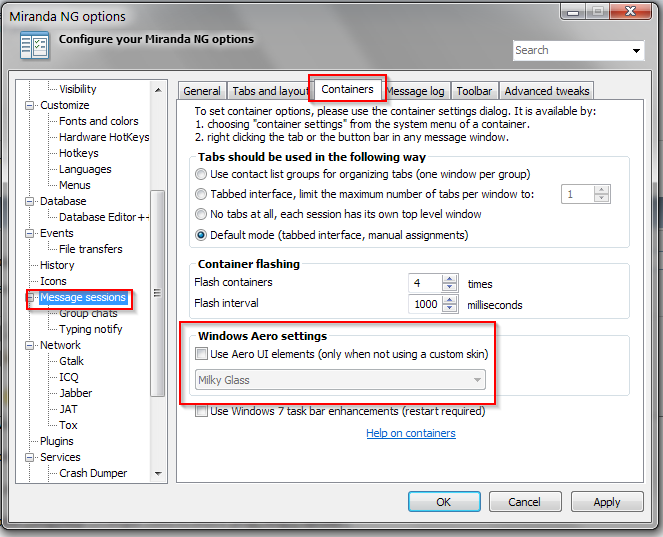This screenshot has width=663, height=537.
Task: Choose 'No tabs at all' radio option
Action: pyautogui.click(x=201, y=214)
